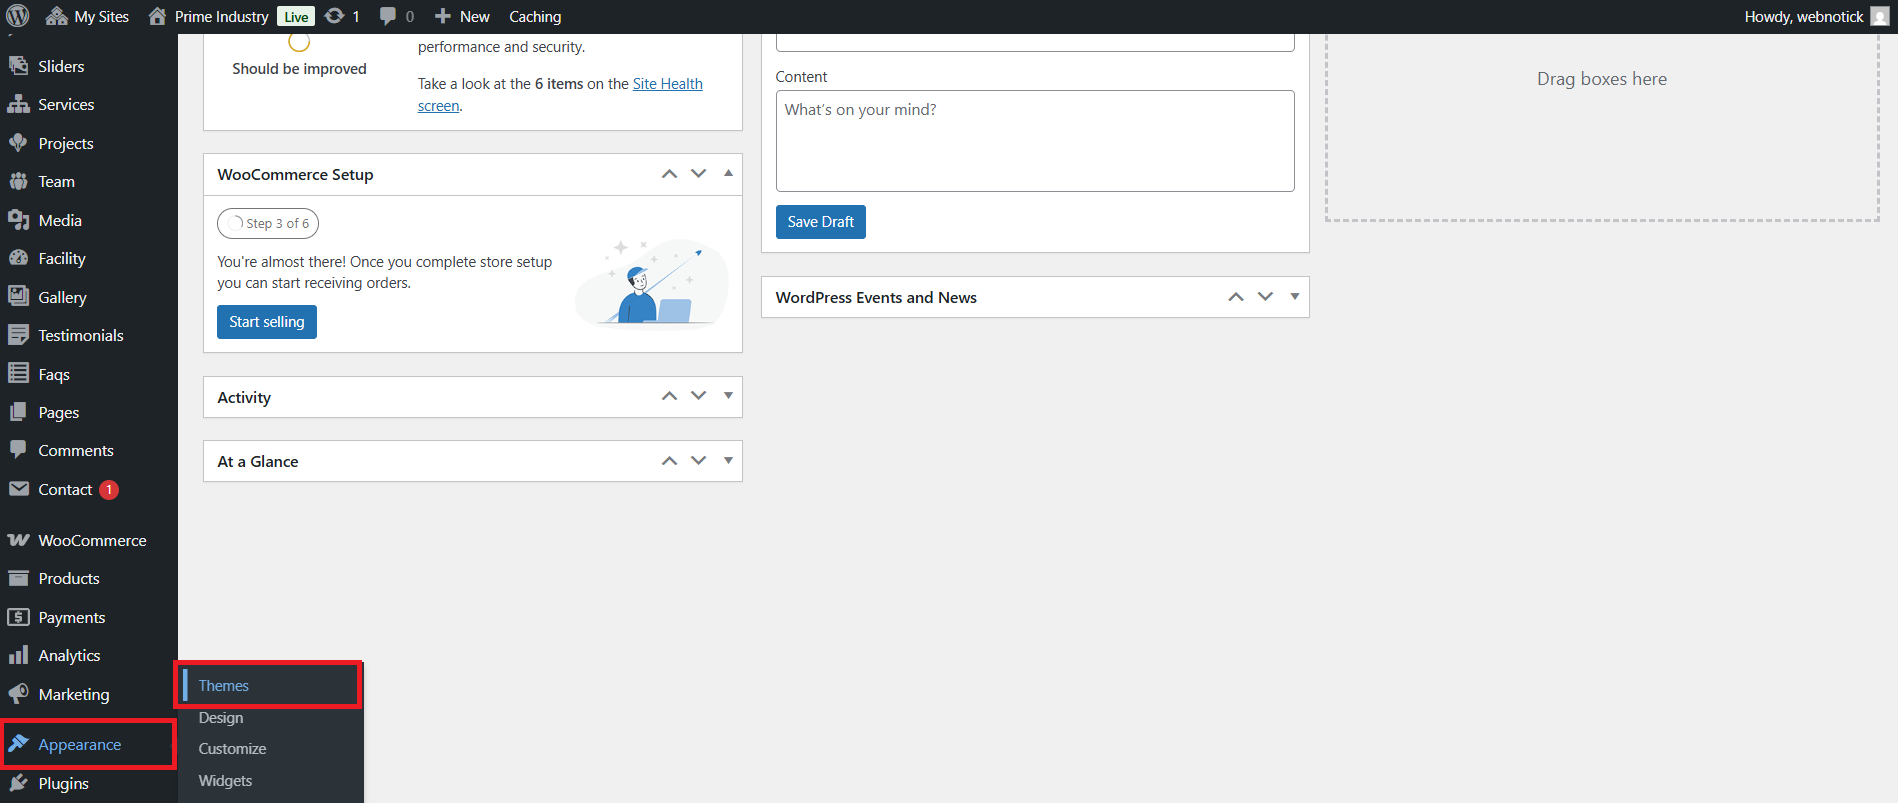This screenshot has width=1898, height=803.
Task: Move At a Glance widget up
Action: coord(670,461)
